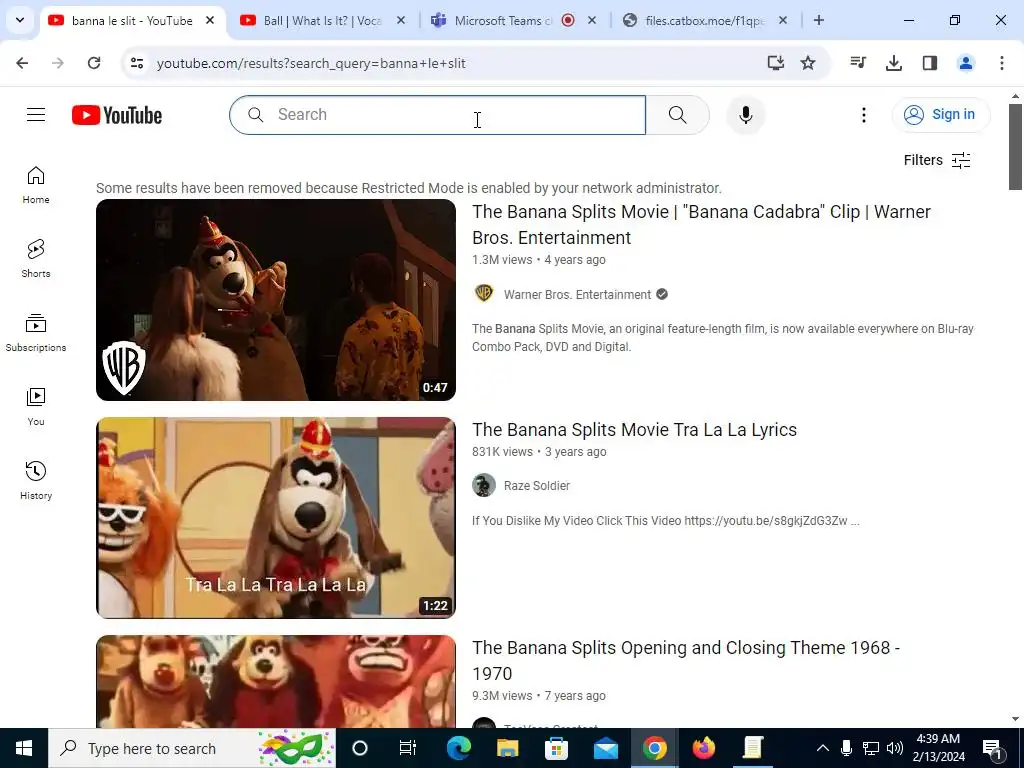Start voice search with the microphone icon

(x=745, y=115)
